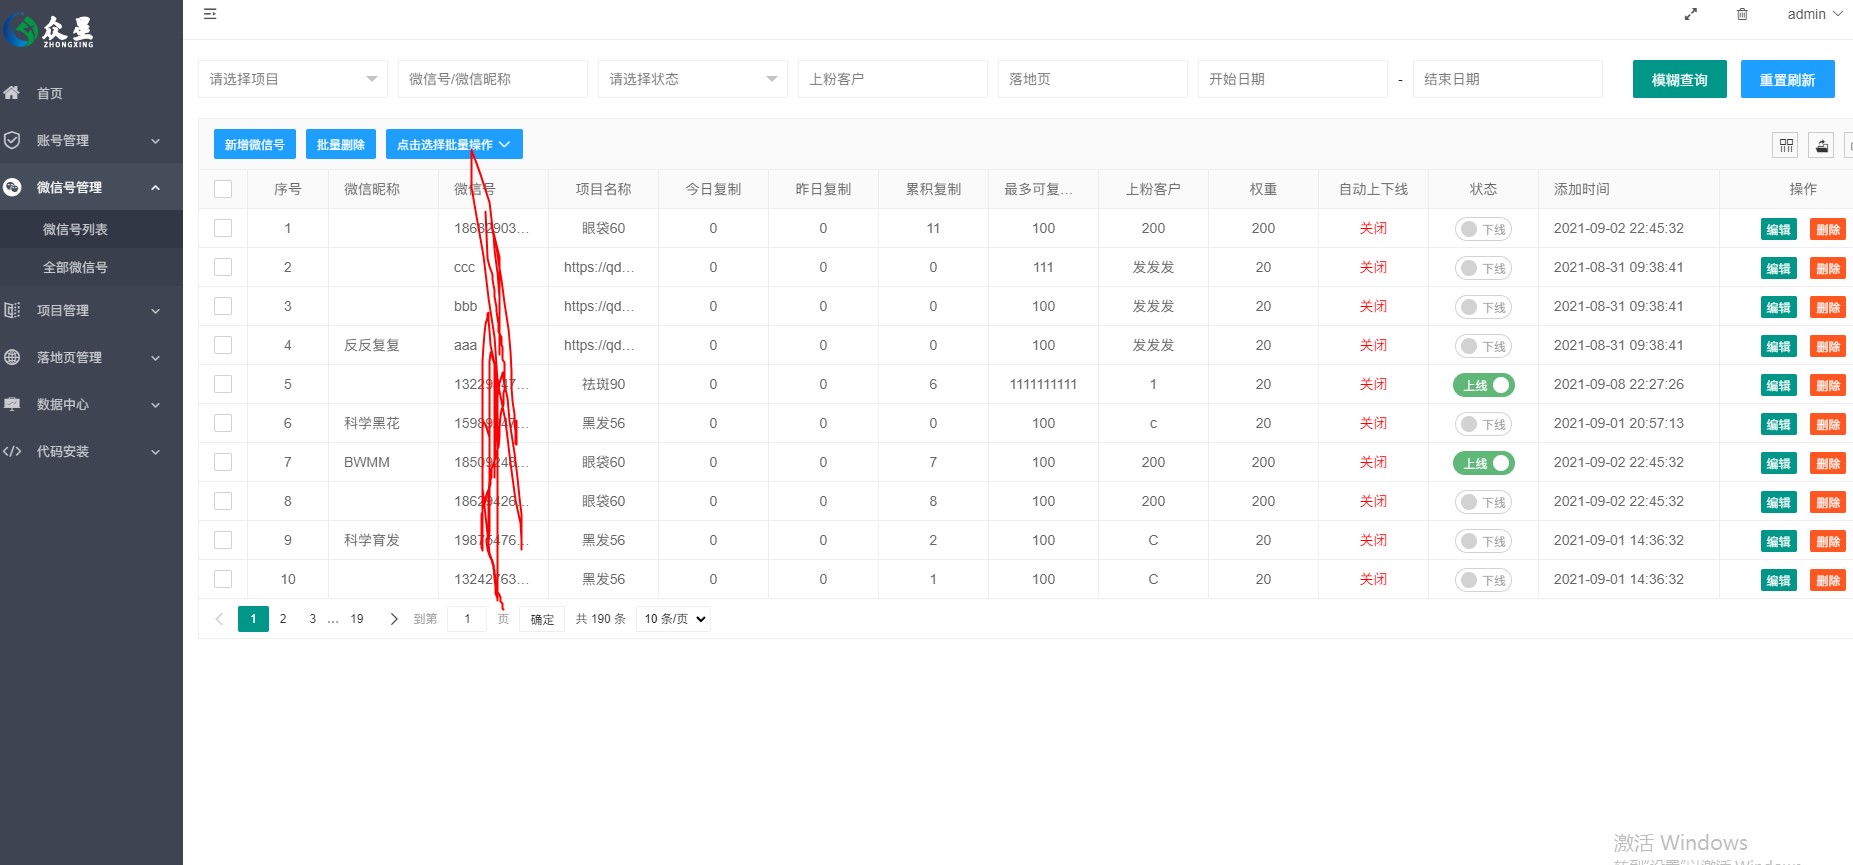Click the 模糊查询 search button
The width and height of the screenshot is (1853, 865).
(1679, 79)
